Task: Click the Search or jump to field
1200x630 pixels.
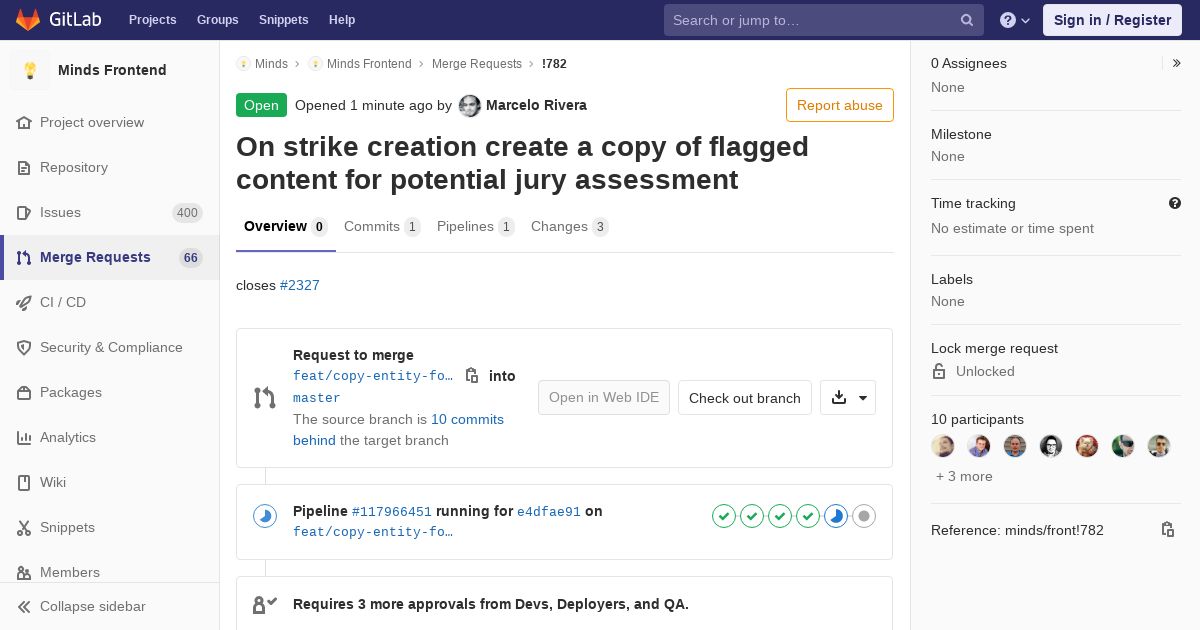Action: pyautogui.click(x=810, y=20)
